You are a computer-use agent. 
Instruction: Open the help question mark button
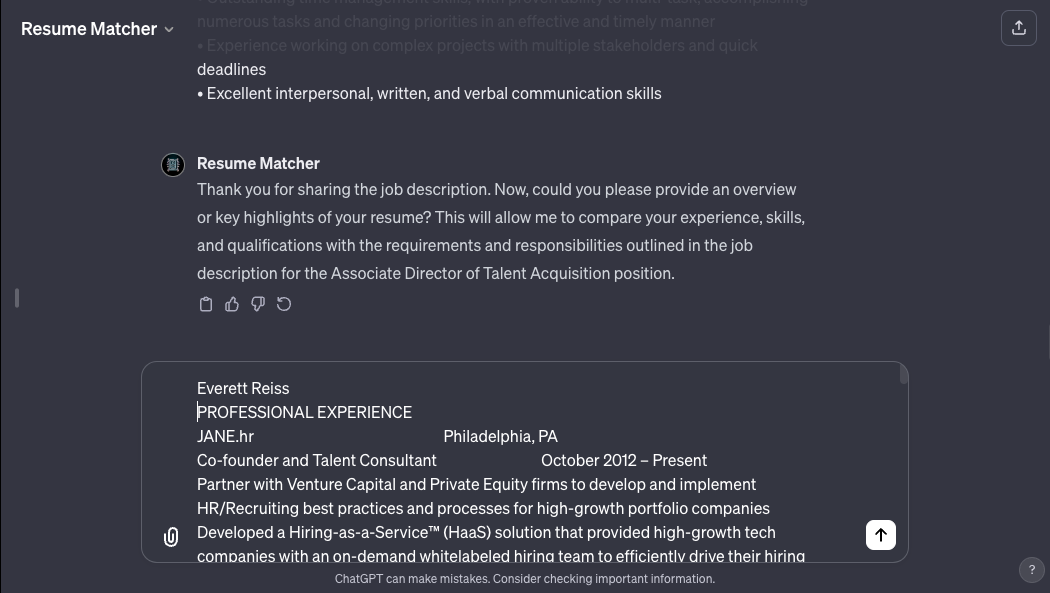pyautogui.click(x=1031, y=570)
